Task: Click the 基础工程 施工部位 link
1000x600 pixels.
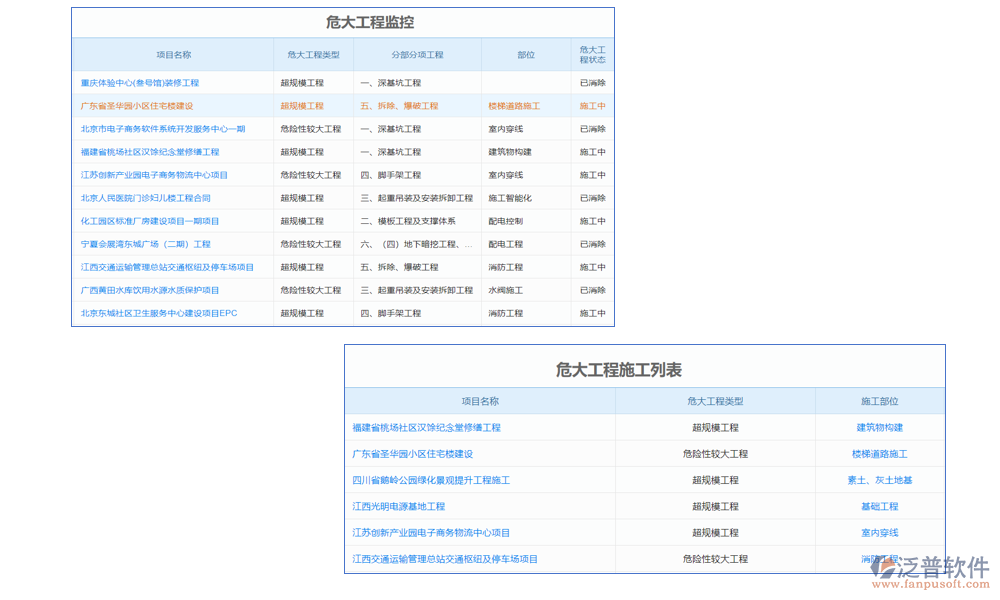Action: click(x=880, y=506)
